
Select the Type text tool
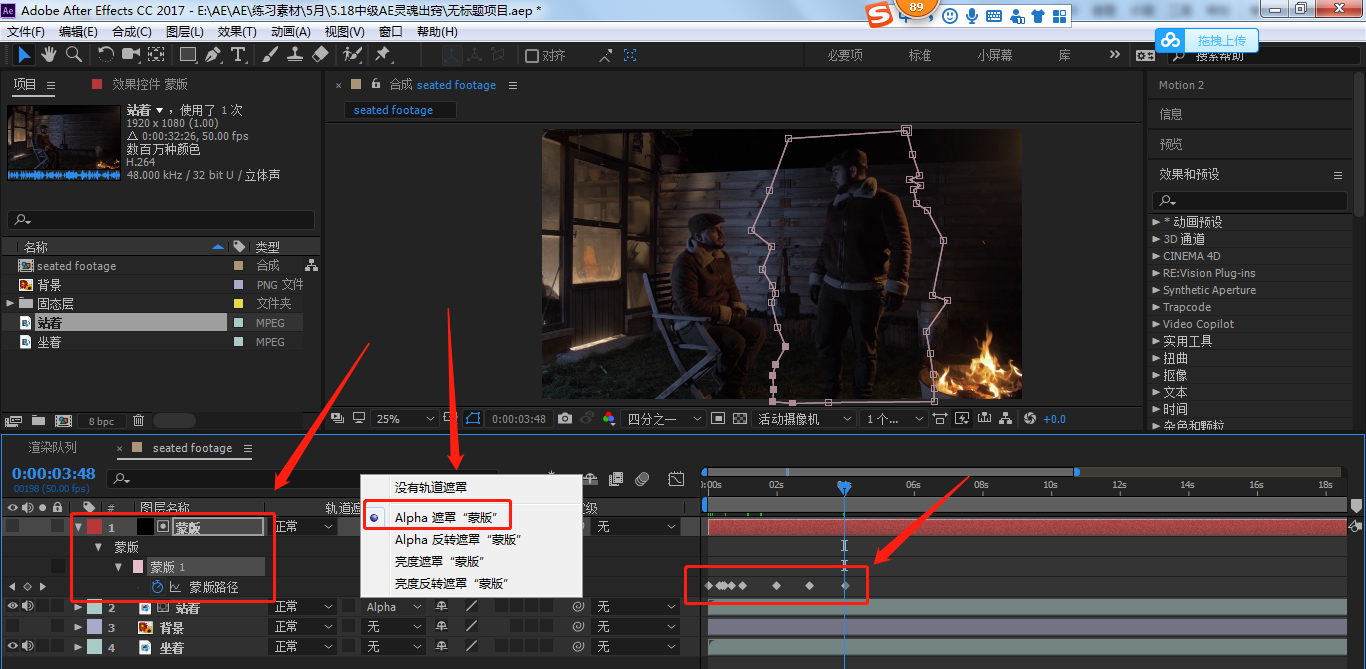coord(238,54)
